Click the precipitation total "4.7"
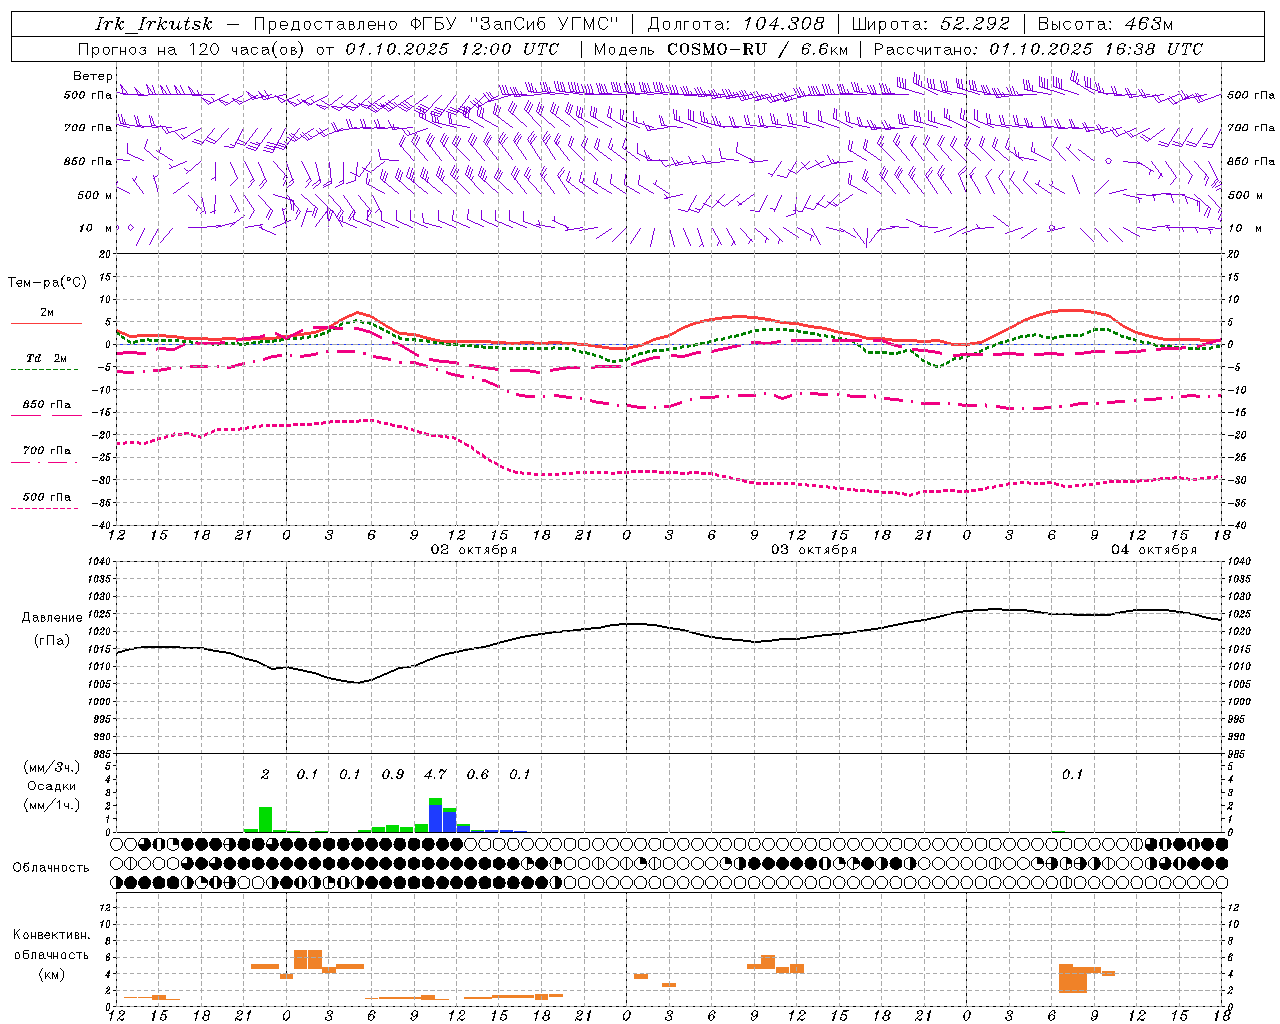Screen dimensions: 1280x1024 tap(435, 774)
